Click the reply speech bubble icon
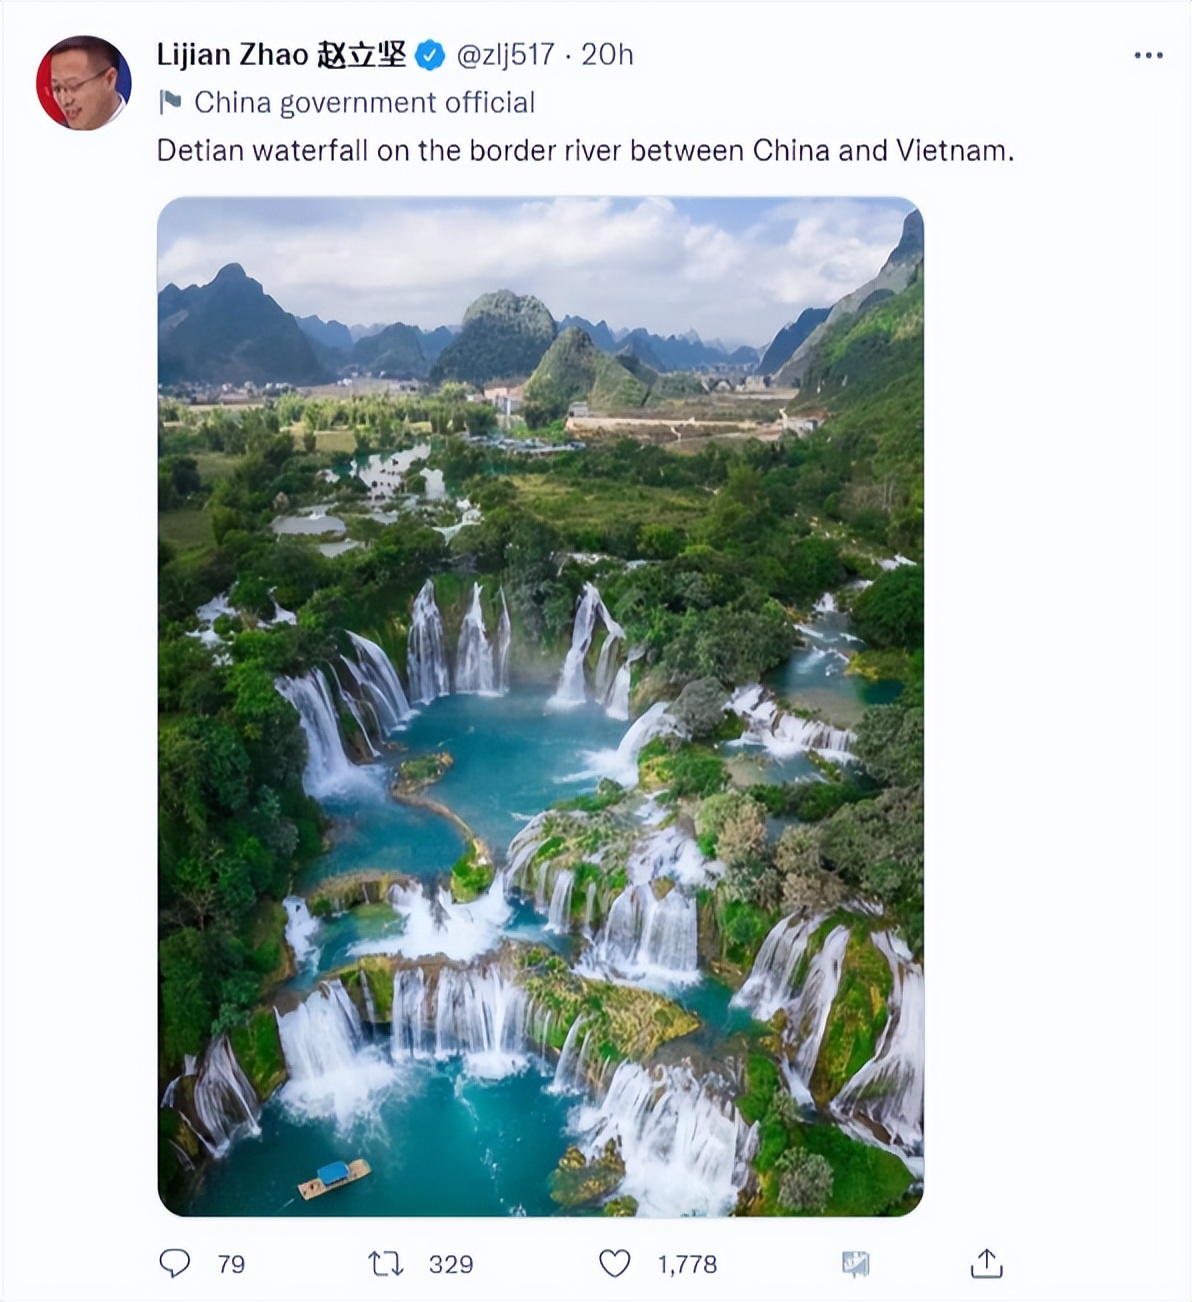This screenshot has width=1192, height=1302. (175, 1263)
